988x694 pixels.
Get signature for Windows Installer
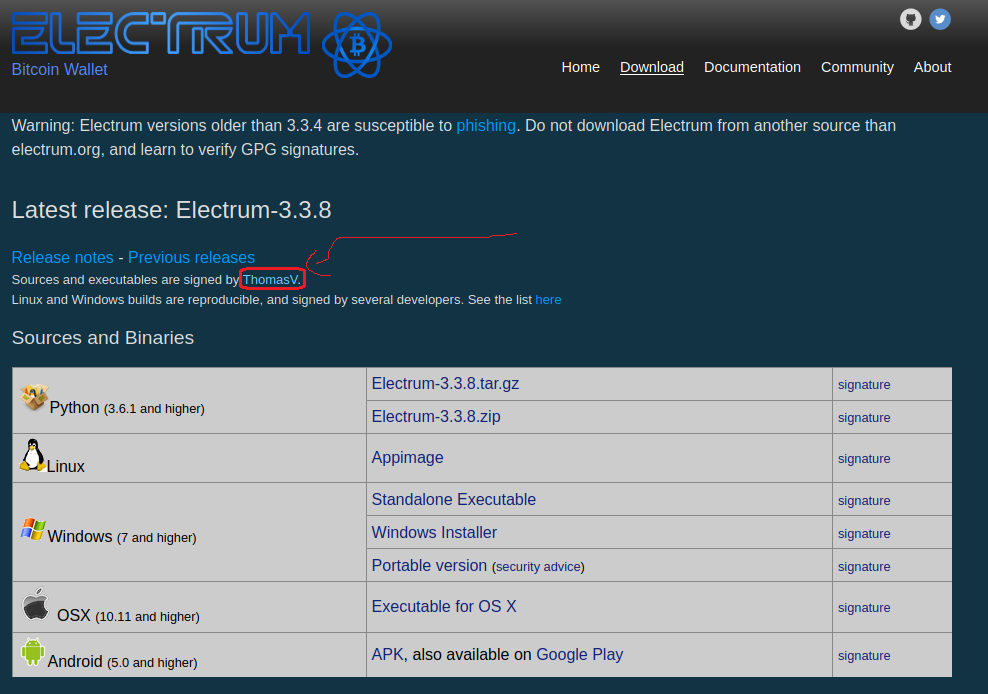pyautogui.click(x=864, y=533)
